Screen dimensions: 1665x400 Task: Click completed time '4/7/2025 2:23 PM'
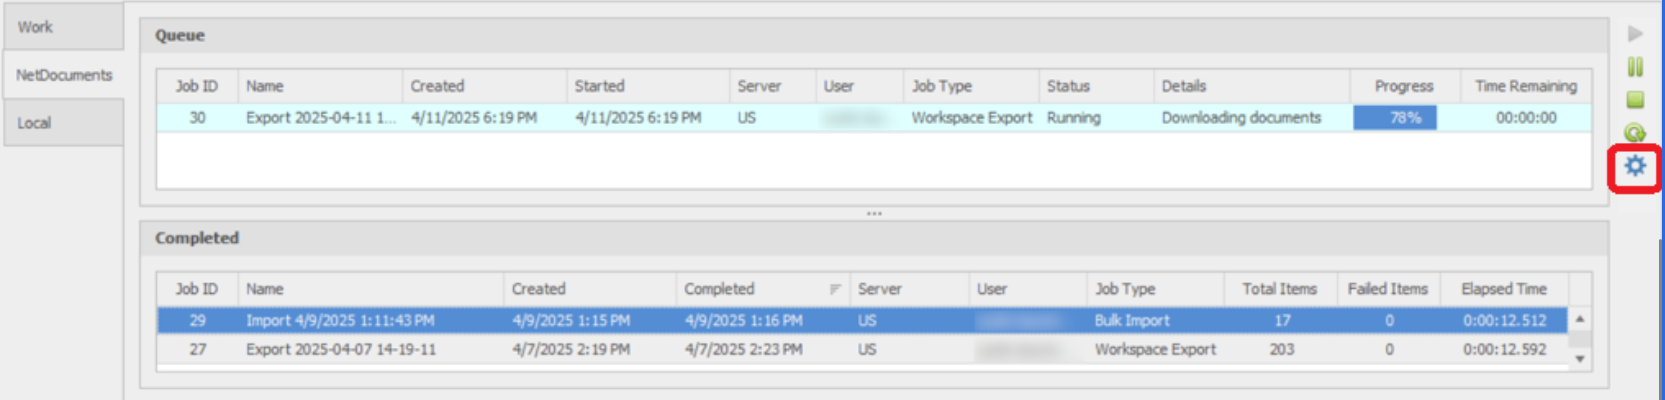[743, 350]
